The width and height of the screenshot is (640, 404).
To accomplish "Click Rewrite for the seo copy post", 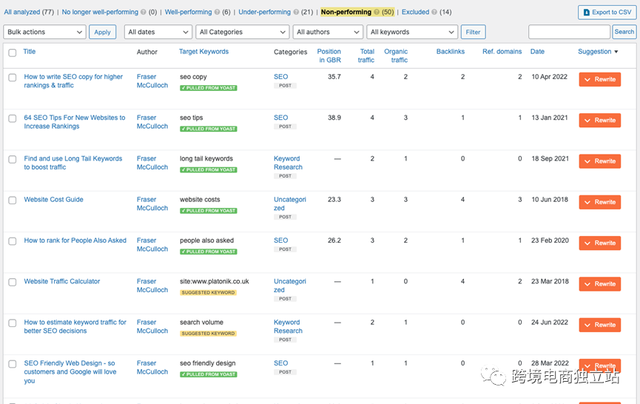I will pyautogui.click(x=599, y=79).
